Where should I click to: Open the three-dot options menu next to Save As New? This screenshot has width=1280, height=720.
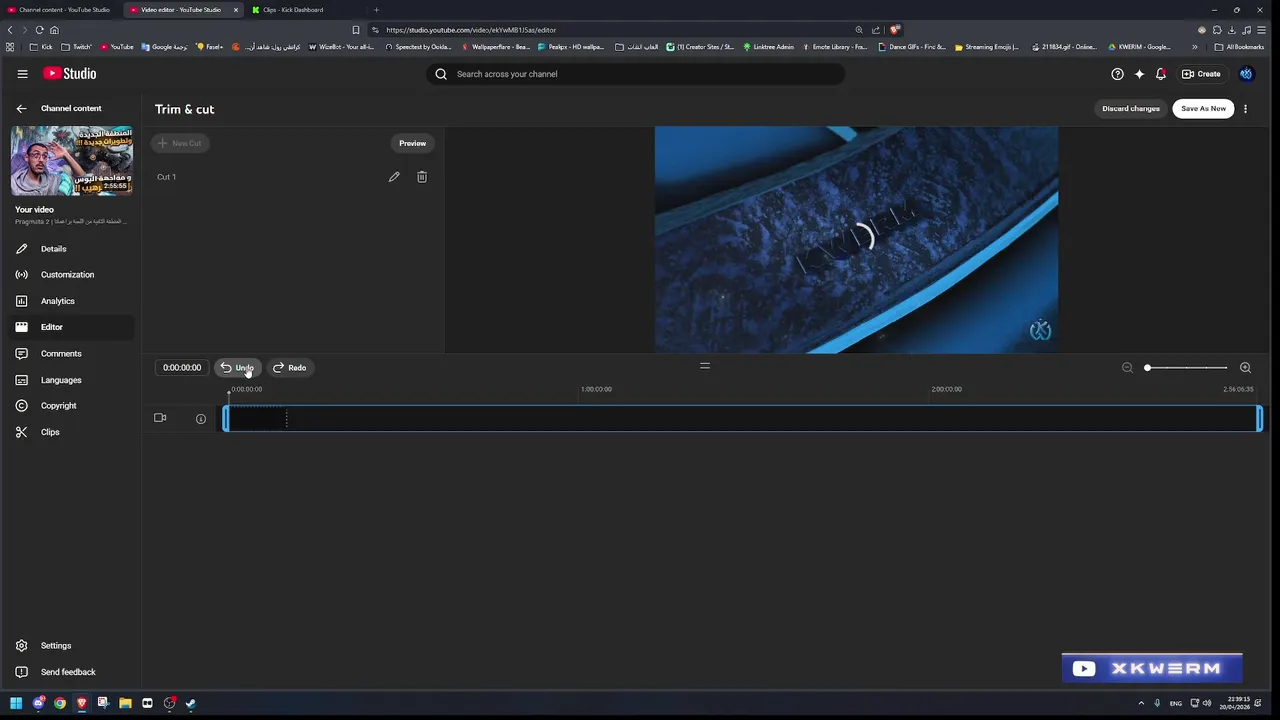(x=1245, y=108)
